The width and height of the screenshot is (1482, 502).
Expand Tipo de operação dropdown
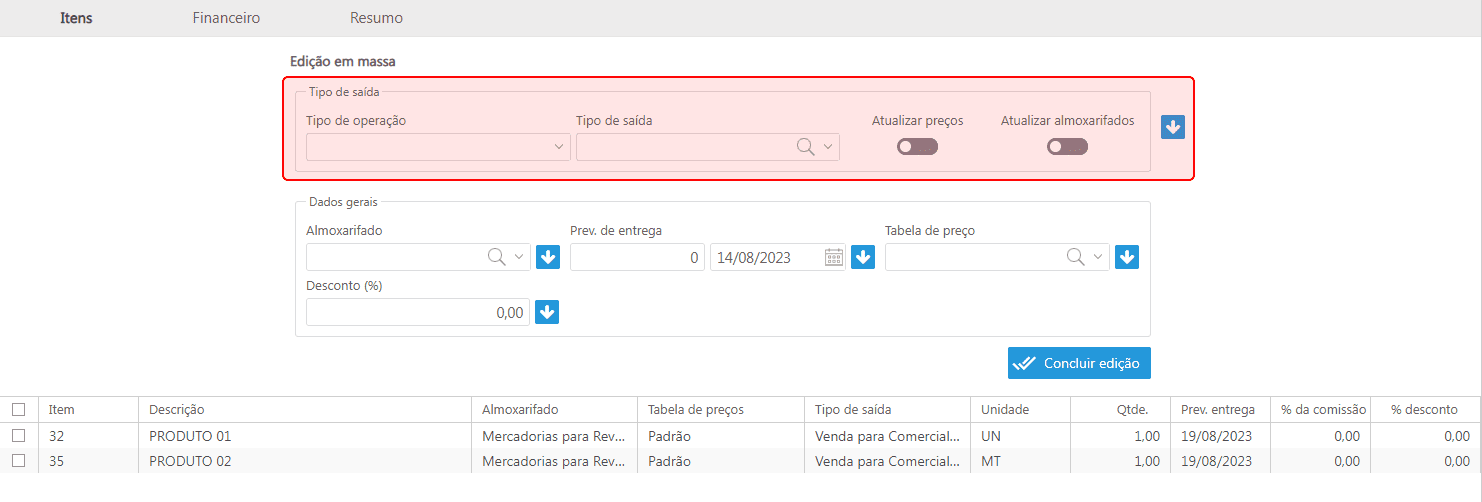pyautogui.click(x=559, y=147)
